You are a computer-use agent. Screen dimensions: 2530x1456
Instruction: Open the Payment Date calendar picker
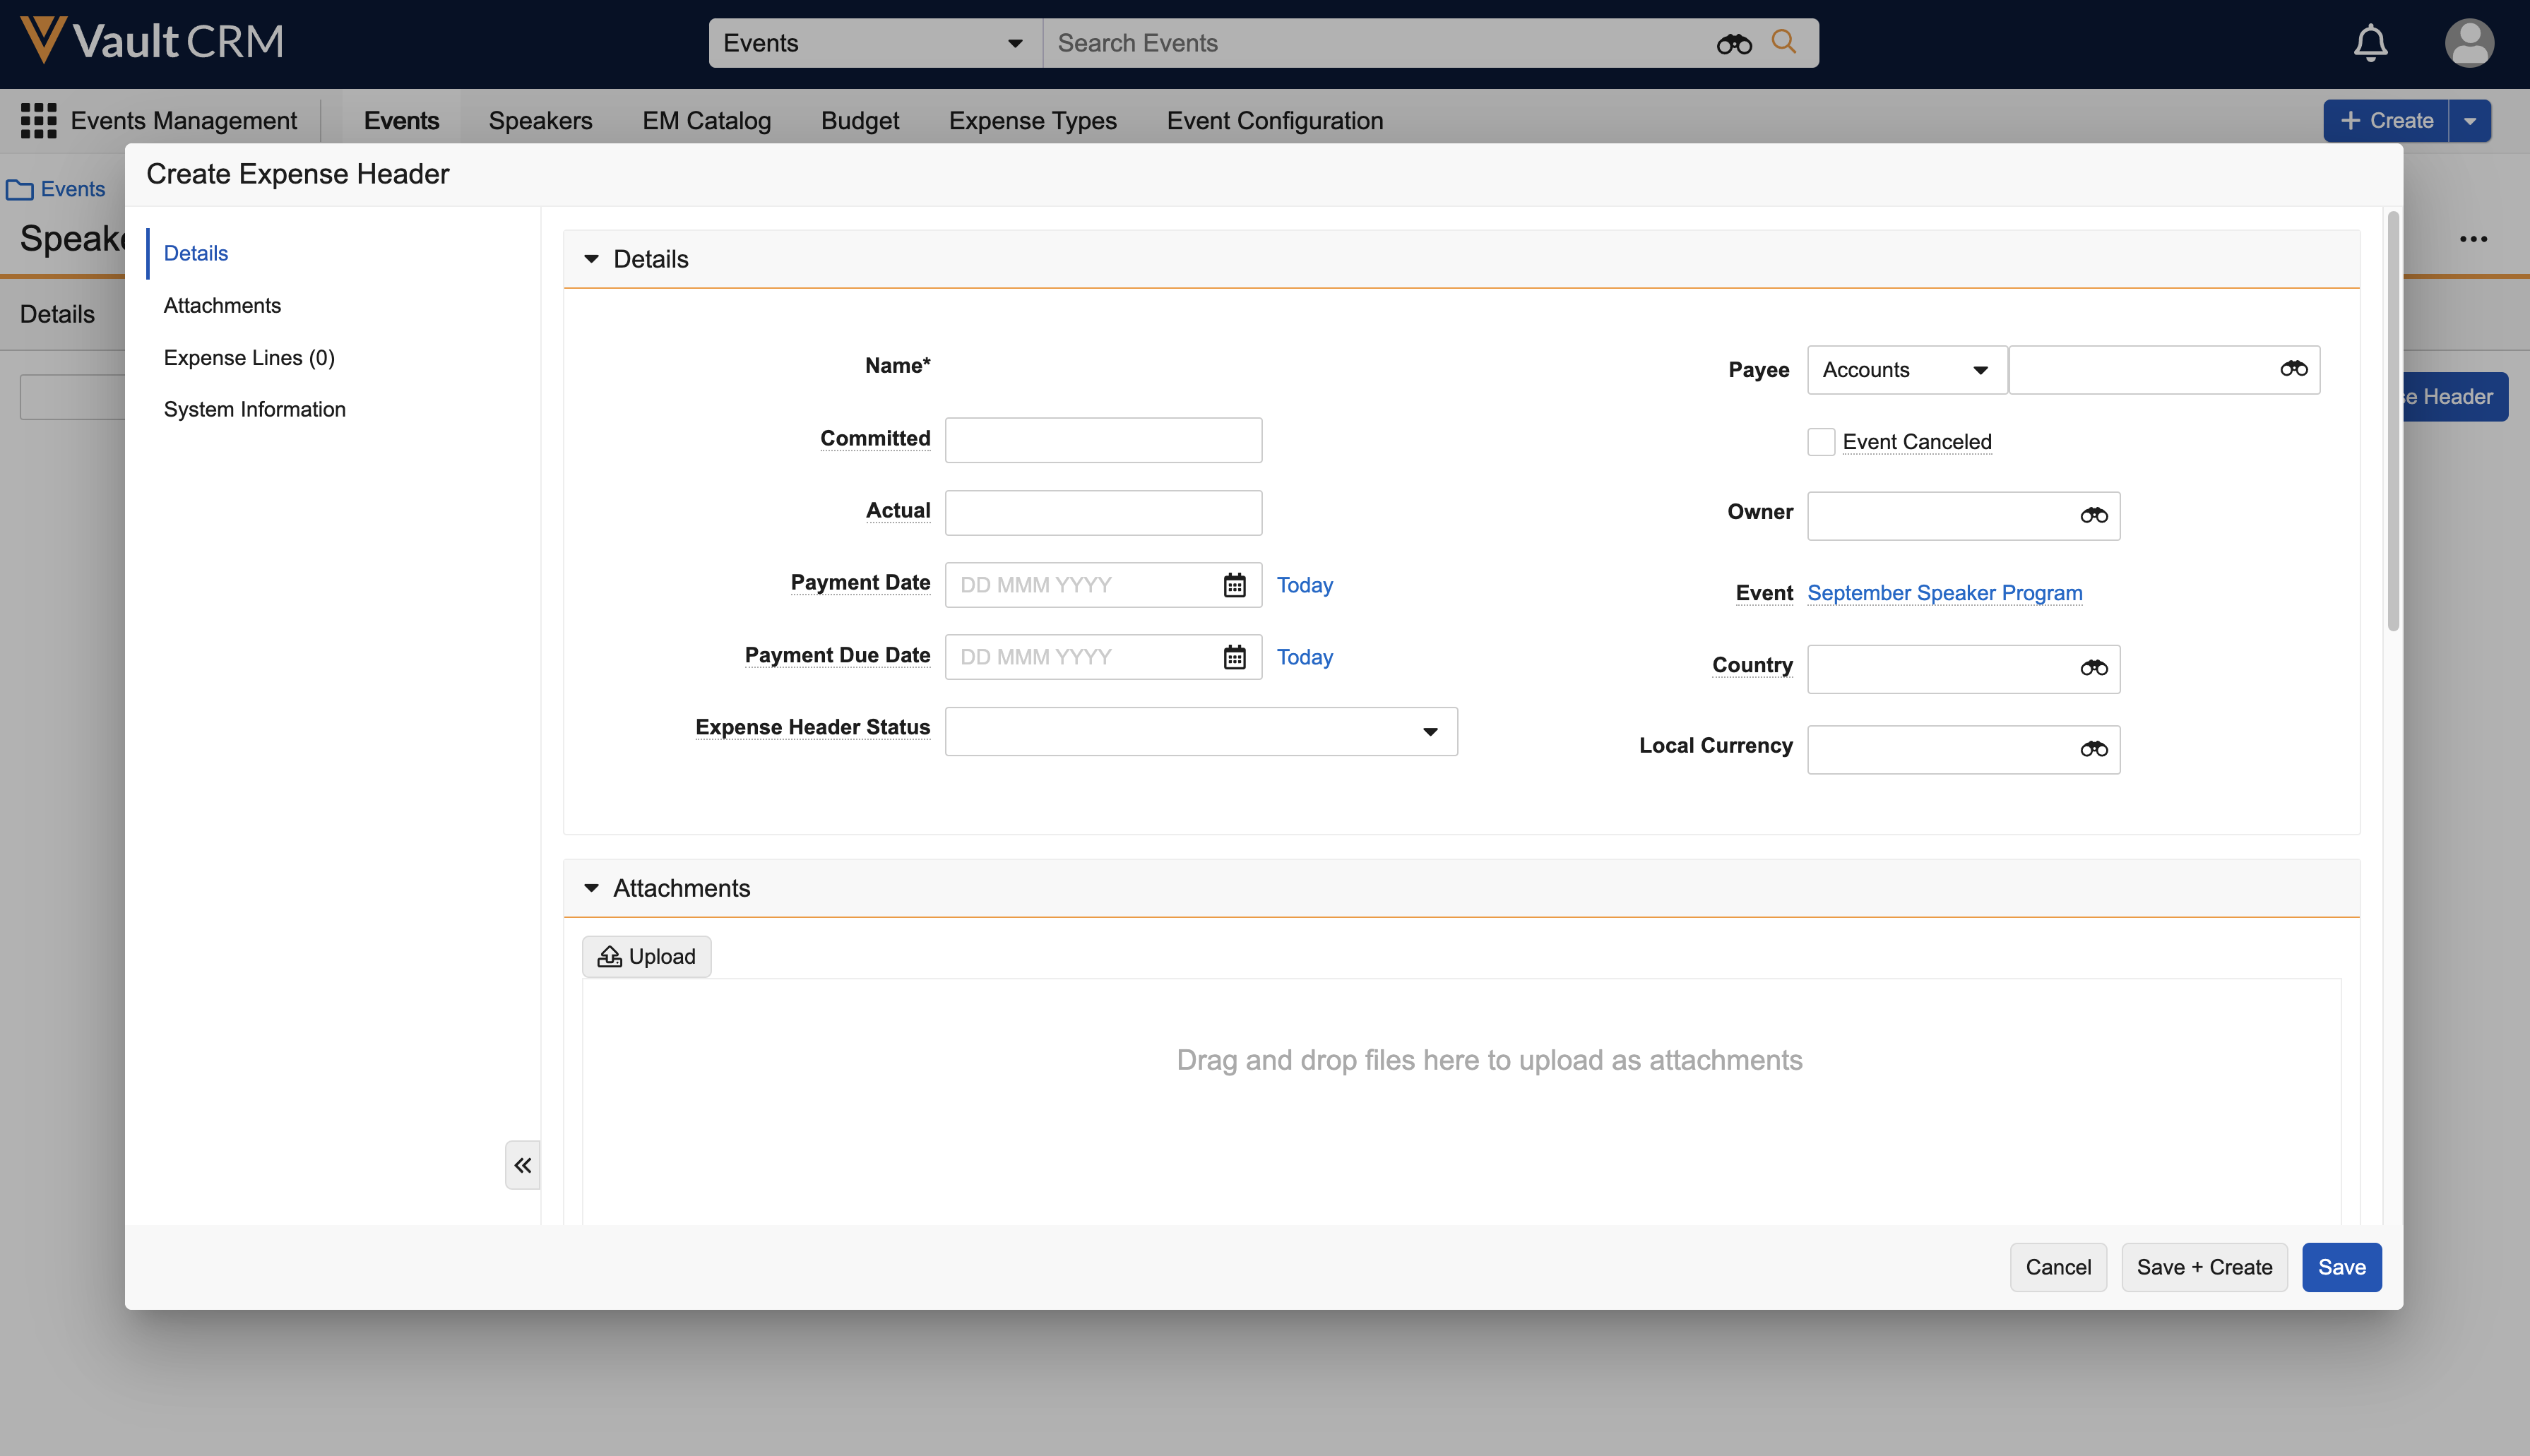(x=1234, y=585)
